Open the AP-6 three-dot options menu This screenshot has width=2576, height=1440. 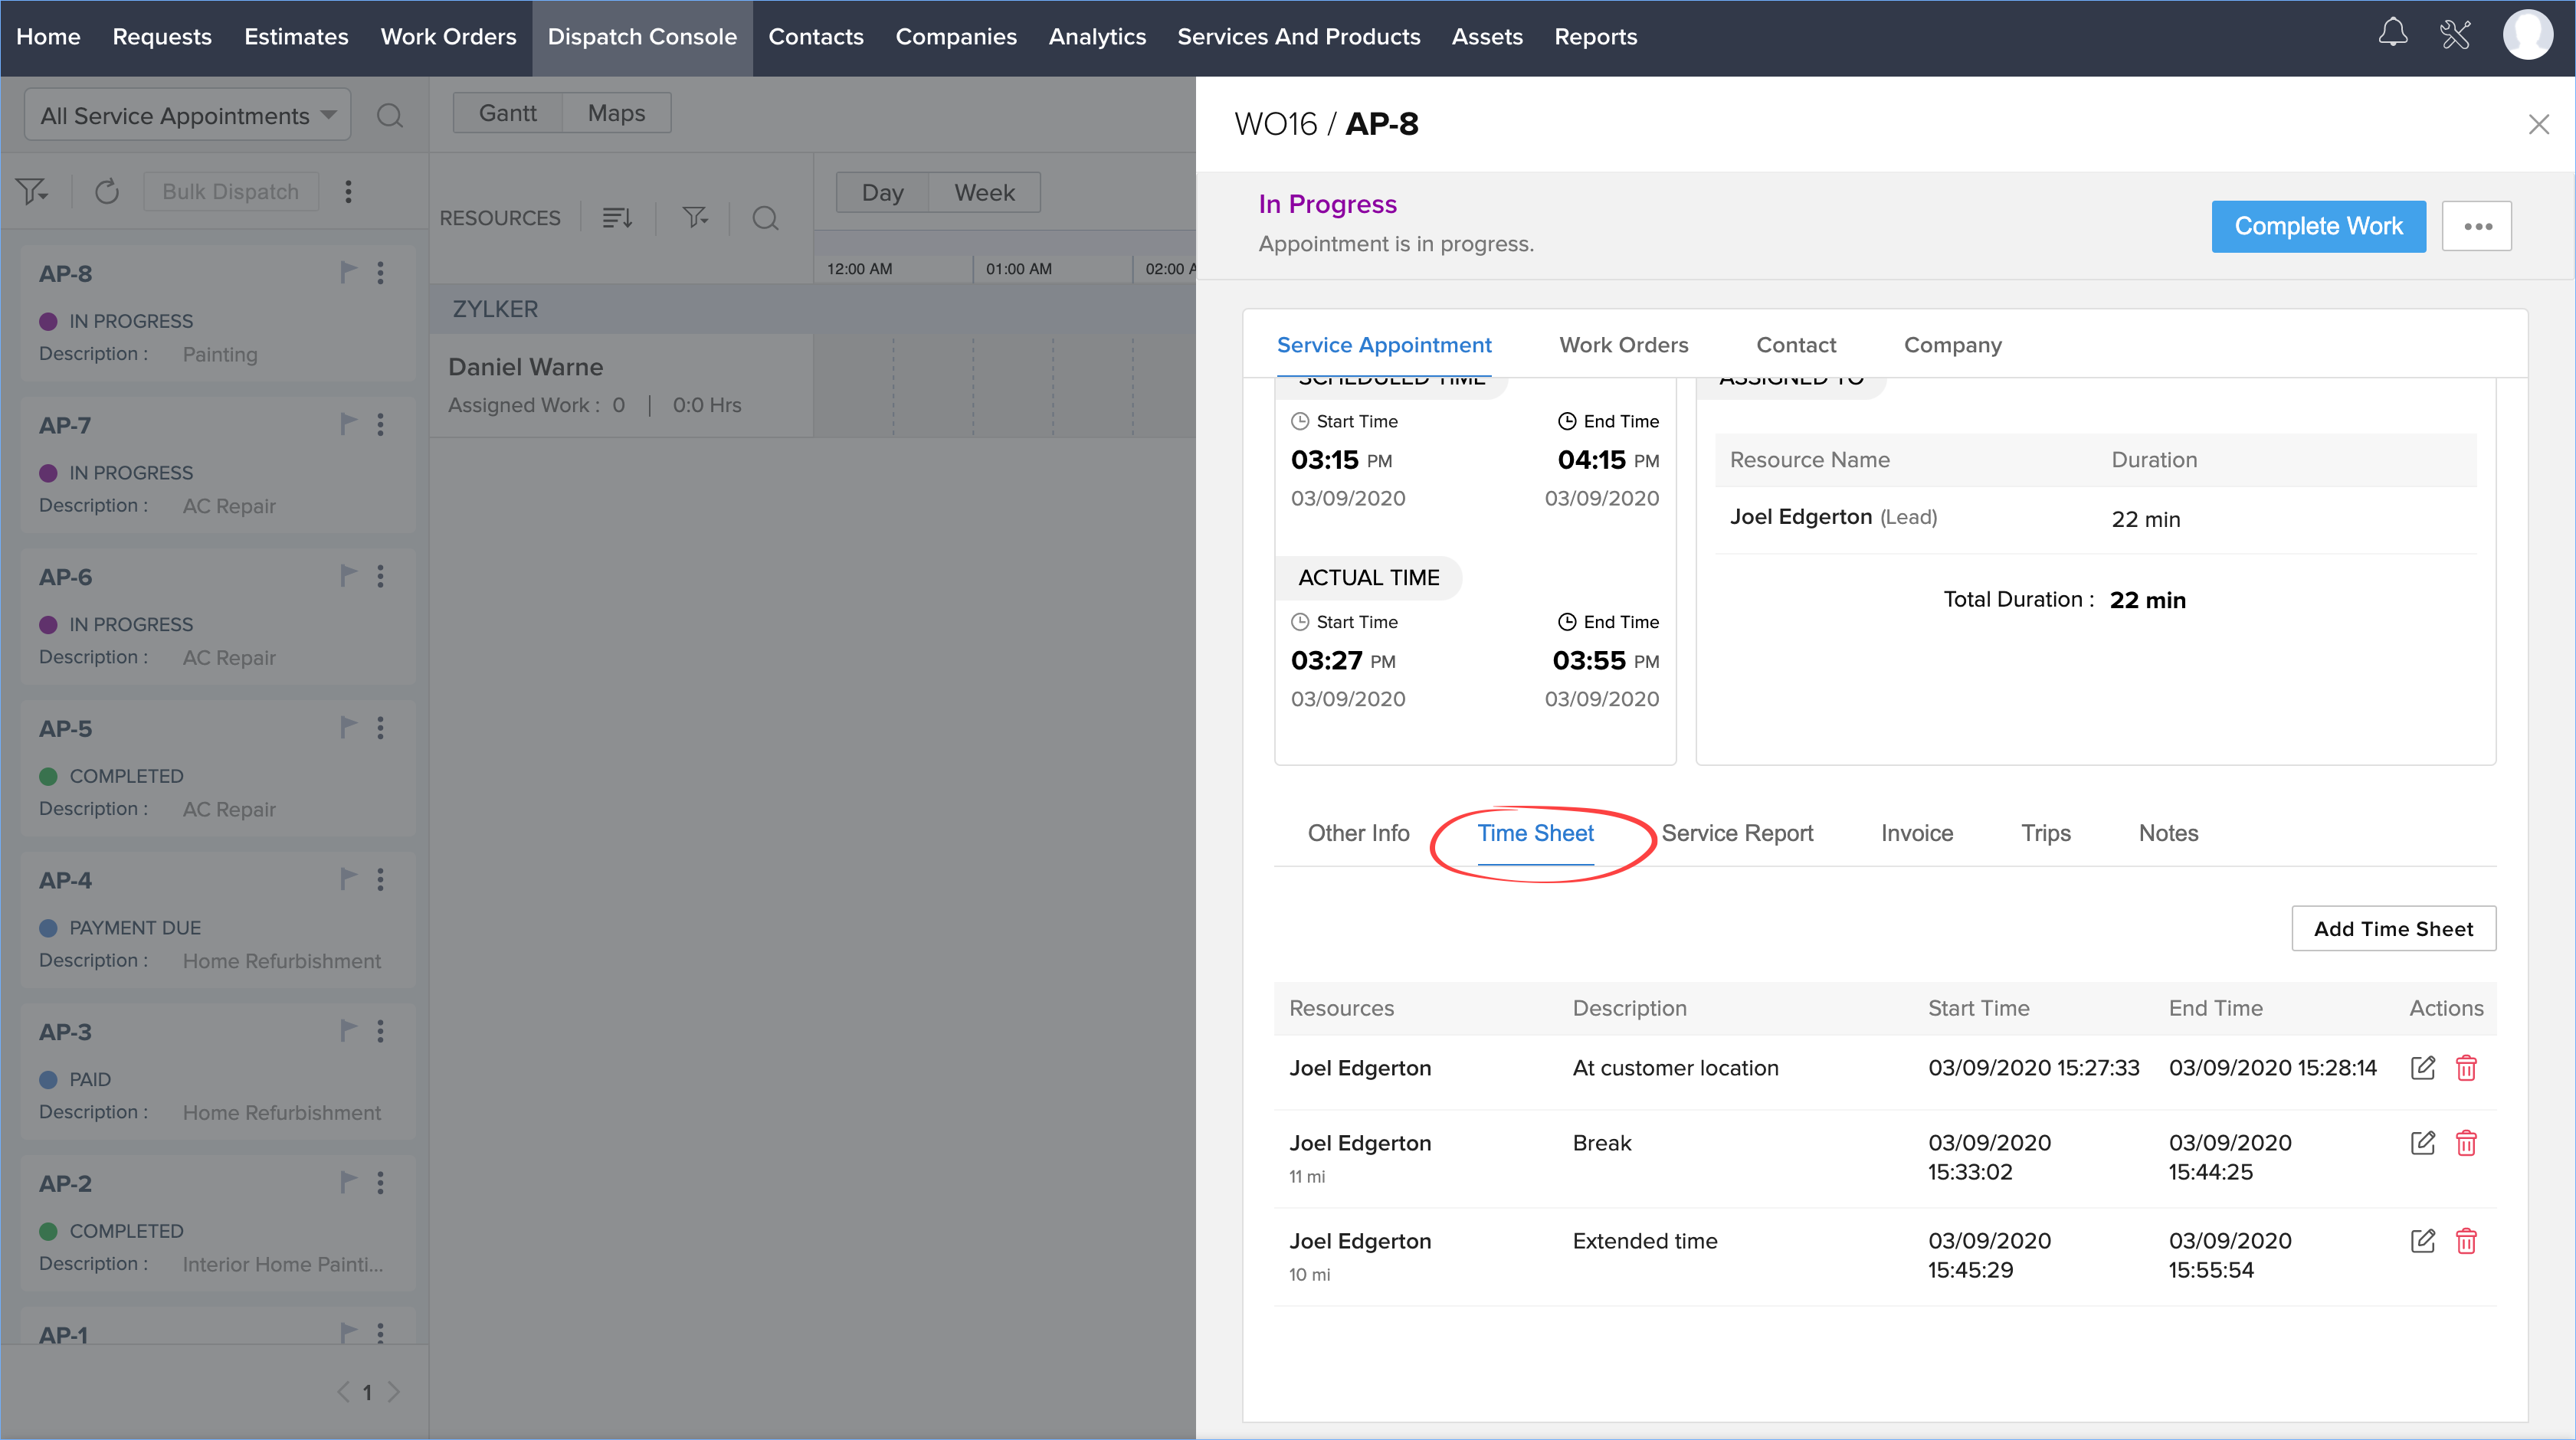point(380,576)
